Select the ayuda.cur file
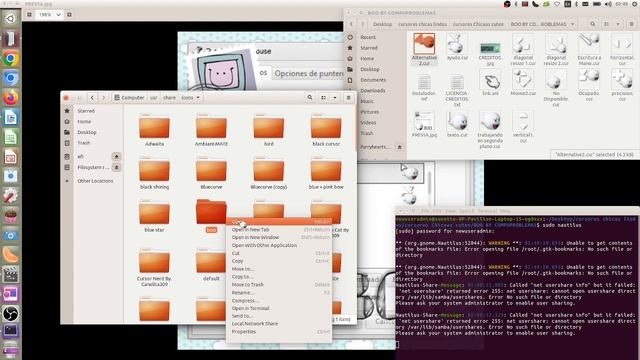The image size is (640, 360). click(457, 47)
